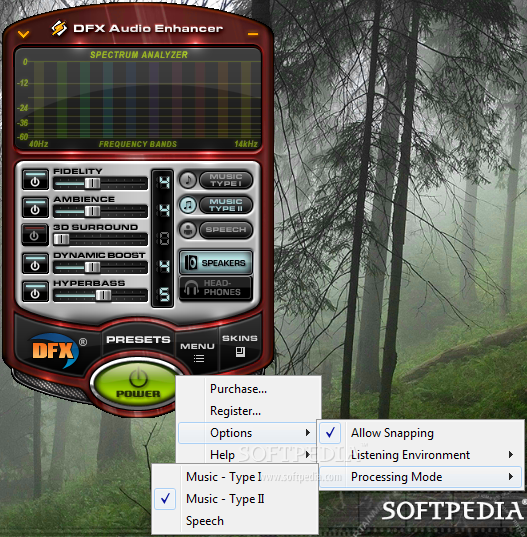Expand the Processing Mode submenu
The height and width of the screenshot is (537, 527).
421,477
